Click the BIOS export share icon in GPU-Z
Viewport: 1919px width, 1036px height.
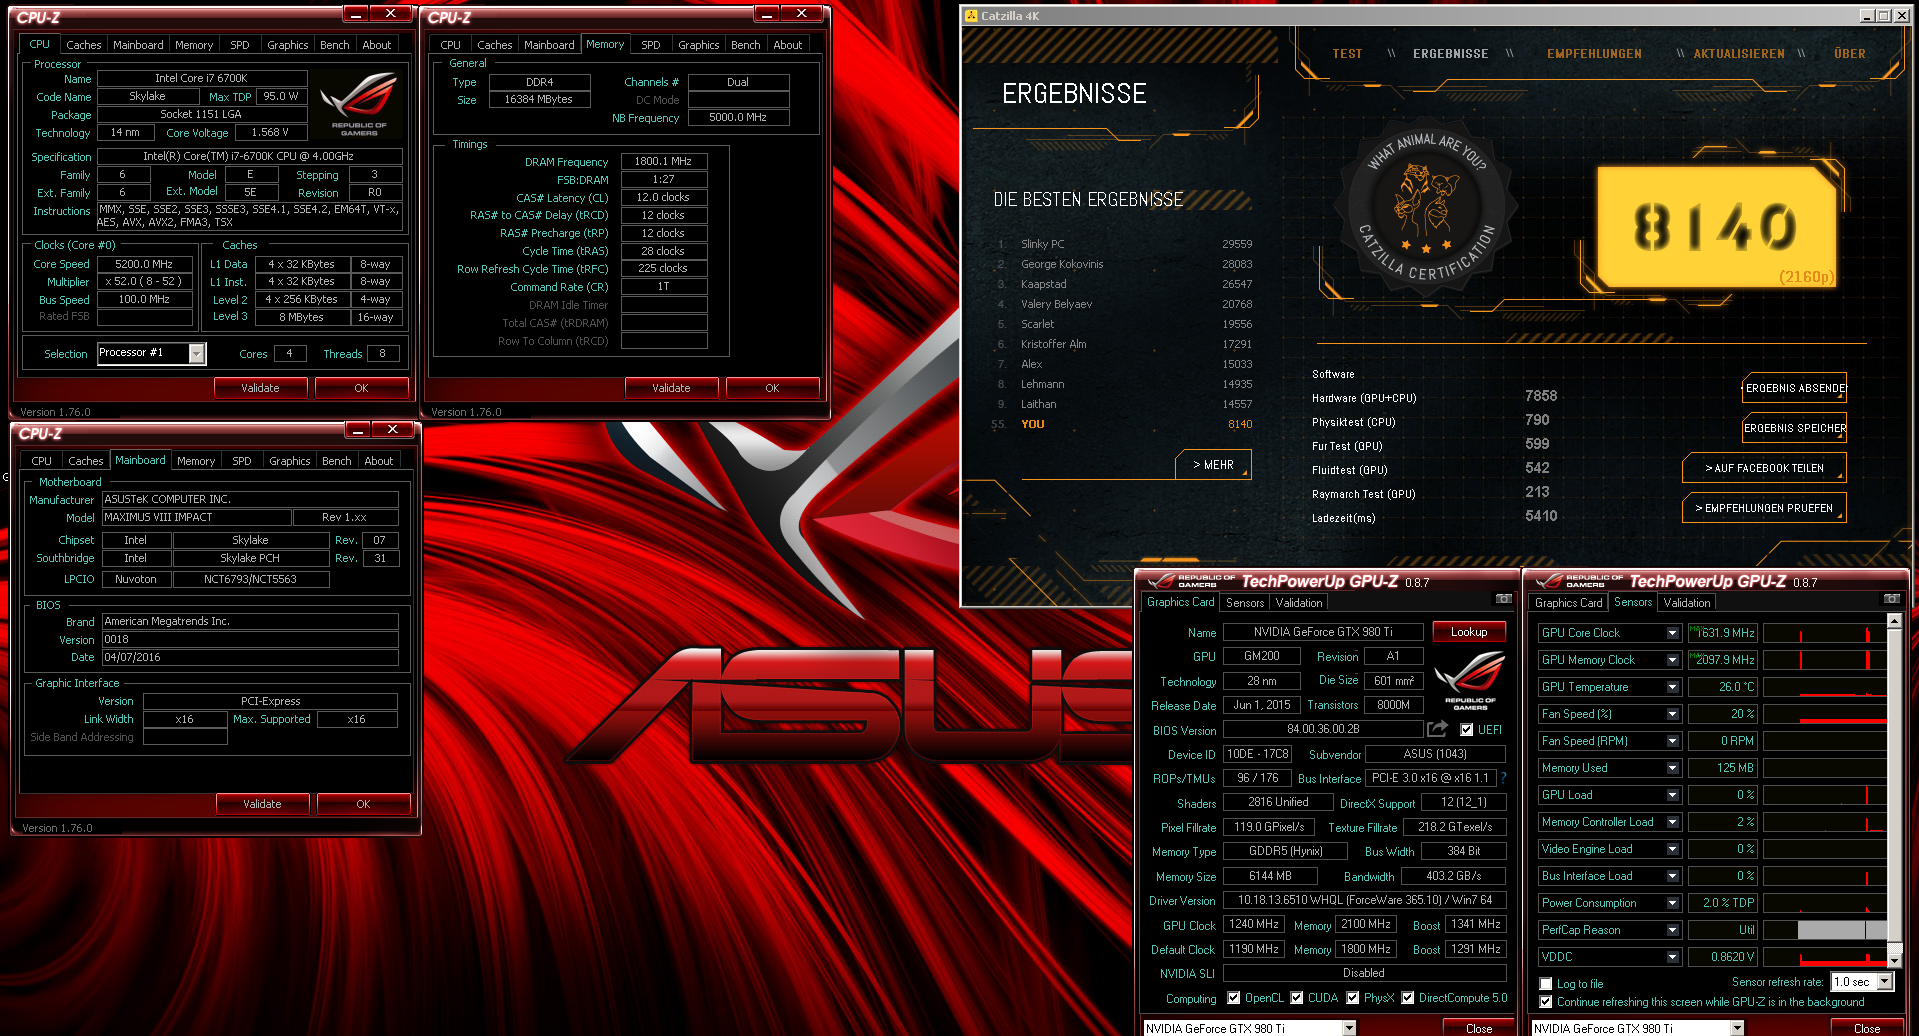tap(1437, 729)
